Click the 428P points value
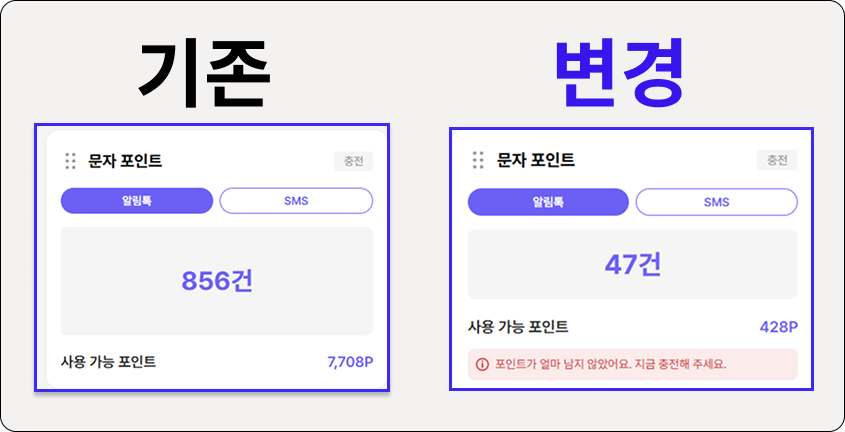 tap(778, 327)
